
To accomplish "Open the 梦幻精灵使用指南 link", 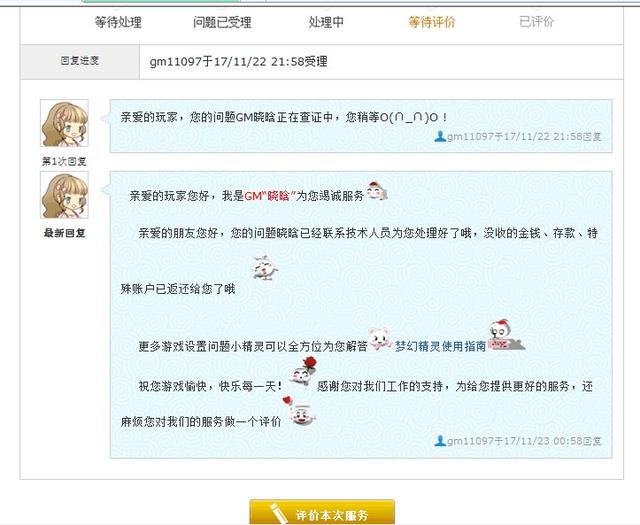I will 440,346.
